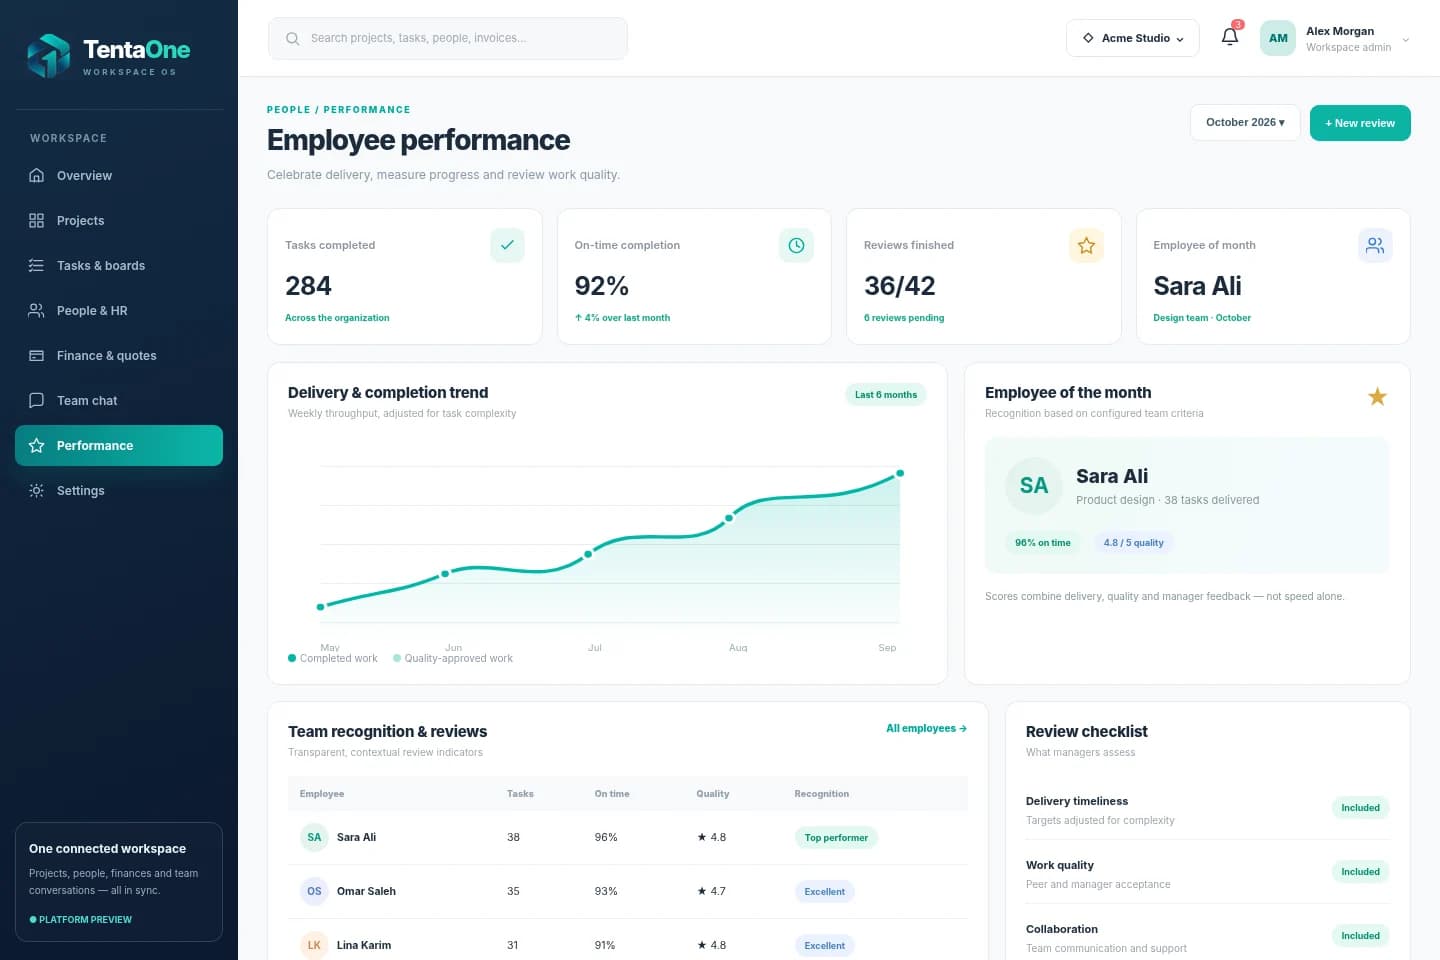Viewport: 1440px width, 960px height.
Task: Click the Excellent badge in Omar Saleh's row
Action: pyautogui.click(x=825, y=891)
